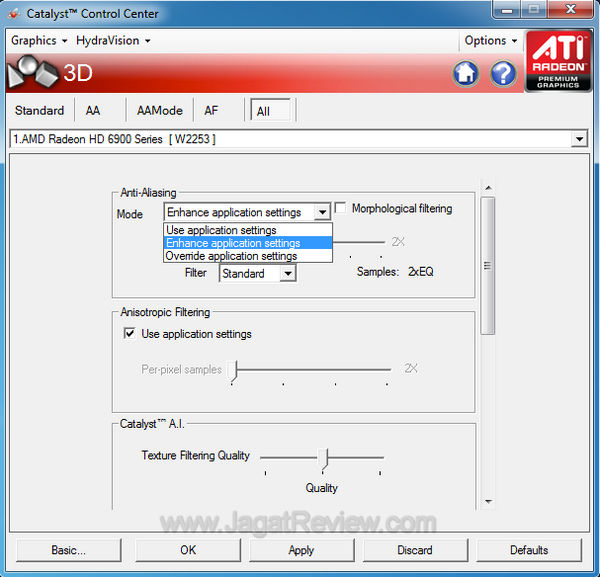The width and height of the screenshot is (600, 577).
Task: Click the scroll down arrow of settings panel
Action: pyautogui.click(x=488, y=501)
